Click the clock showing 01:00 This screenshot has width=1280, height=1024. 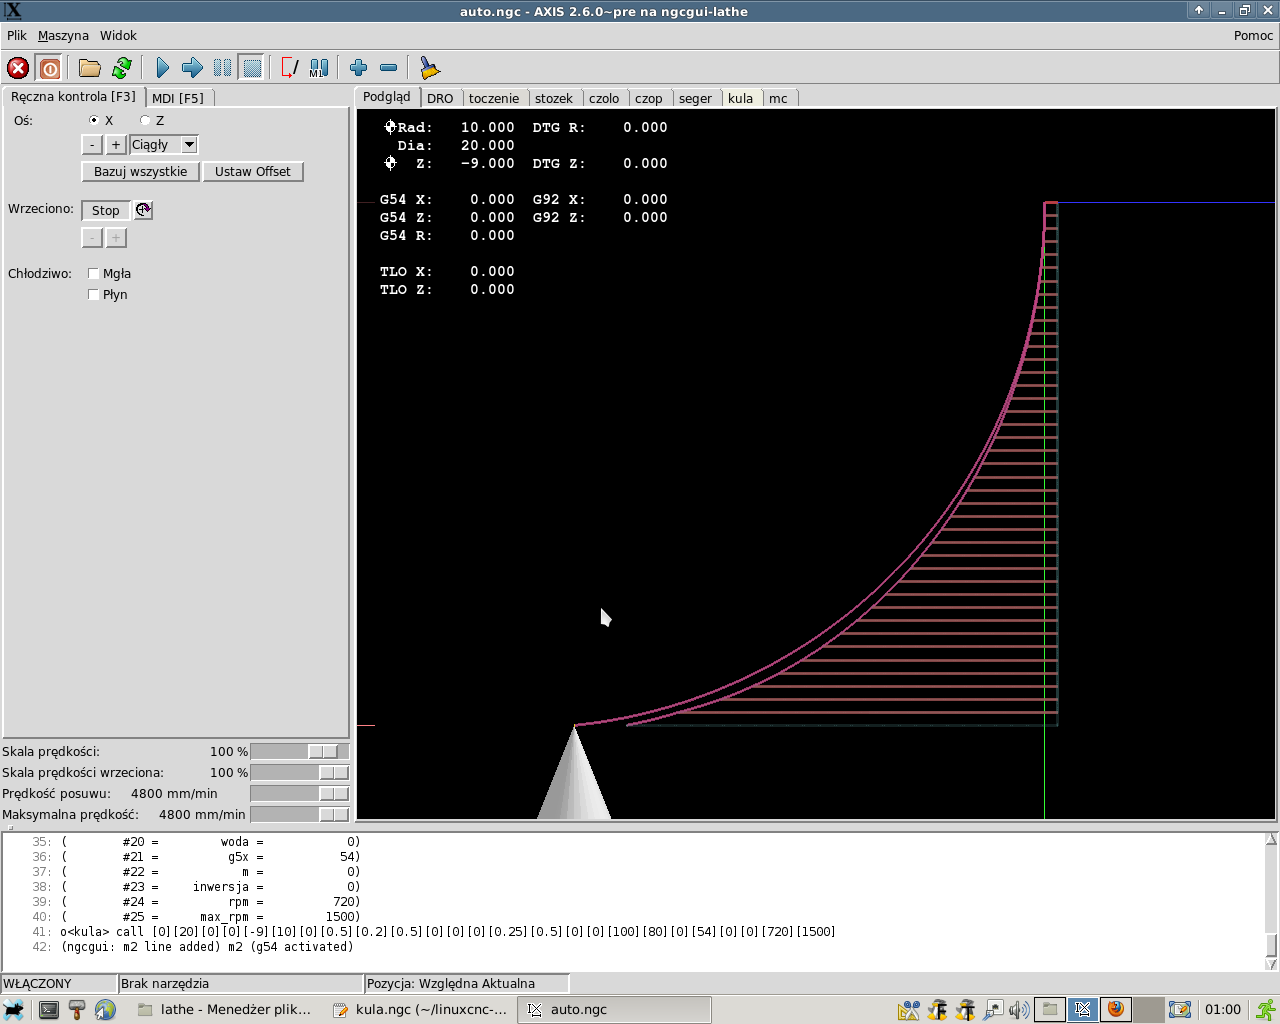point(1223,1010)
